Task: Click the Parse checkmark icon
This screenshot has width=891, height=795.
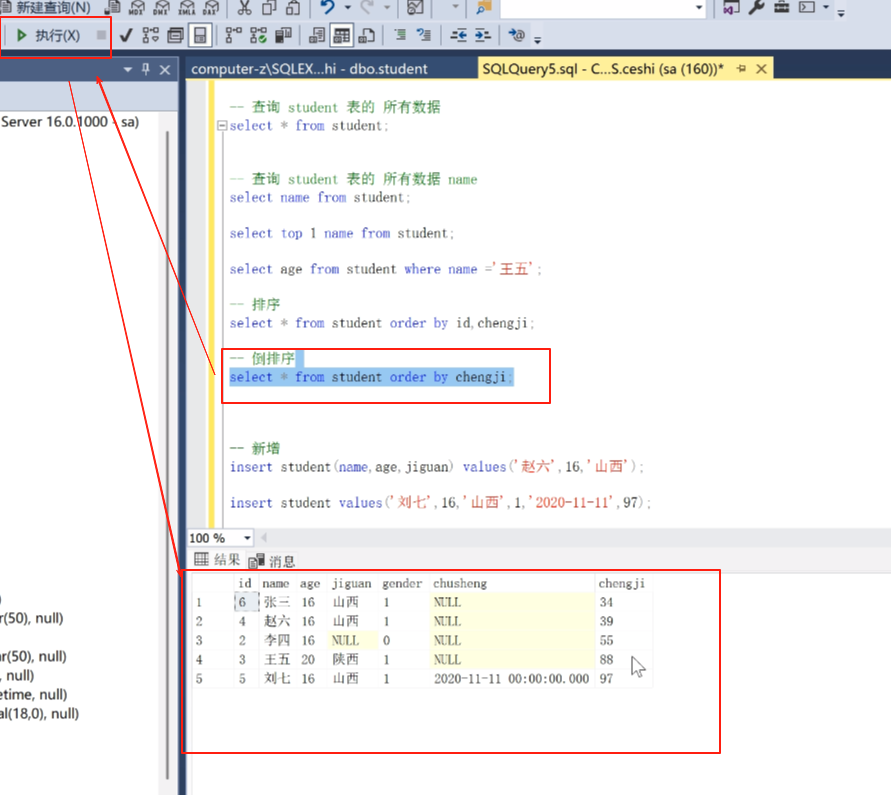Action: tap(126, 36)
